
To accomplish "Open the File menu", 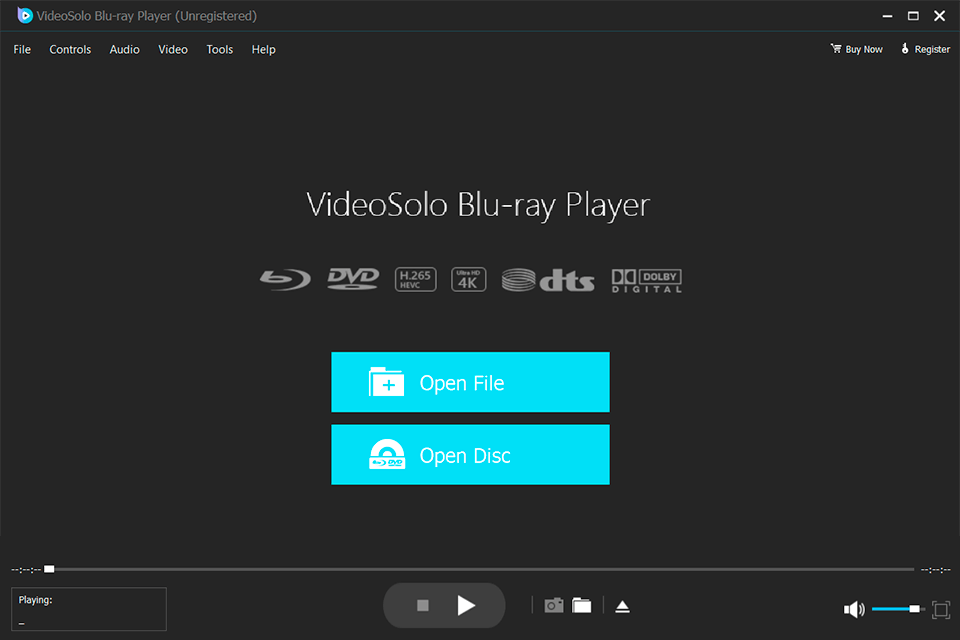I will [22, 49].
